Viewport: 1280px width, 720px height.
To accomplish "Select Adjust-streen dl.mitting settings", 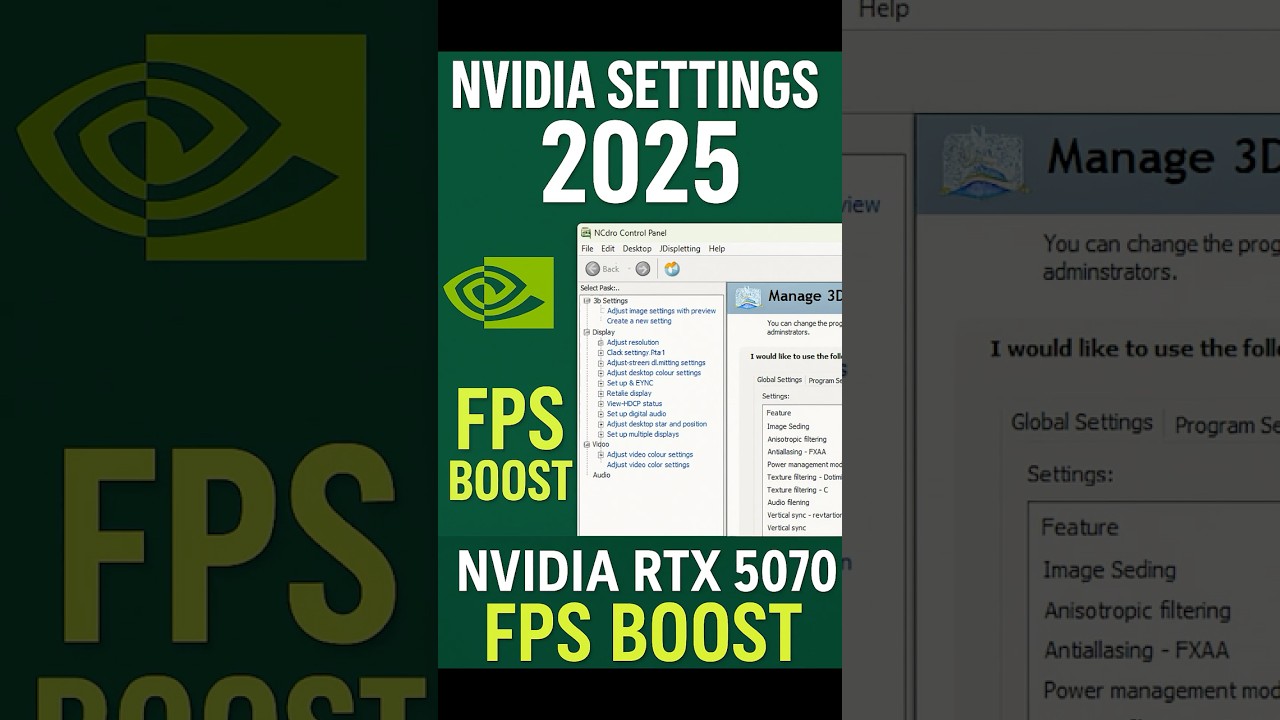I will point(656,363).
